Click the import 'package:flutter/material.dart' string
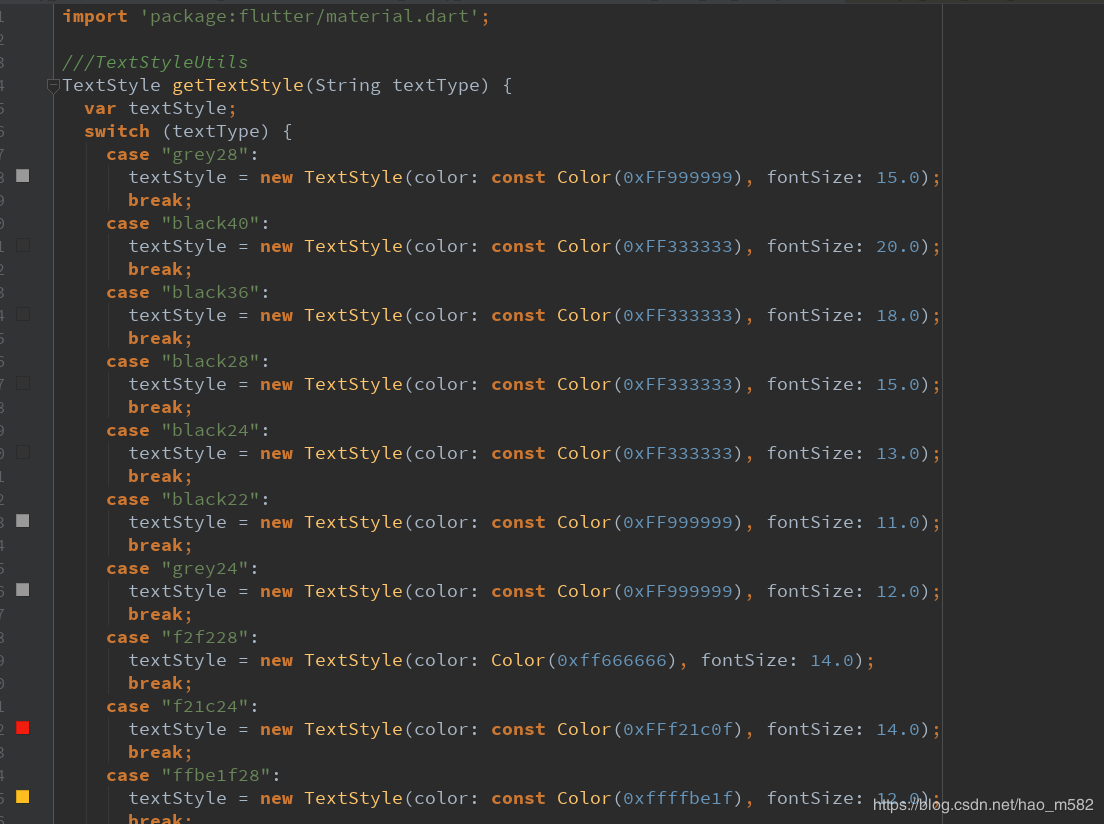The height and width of the screenshot is (824, 1104). pos(309,16)
